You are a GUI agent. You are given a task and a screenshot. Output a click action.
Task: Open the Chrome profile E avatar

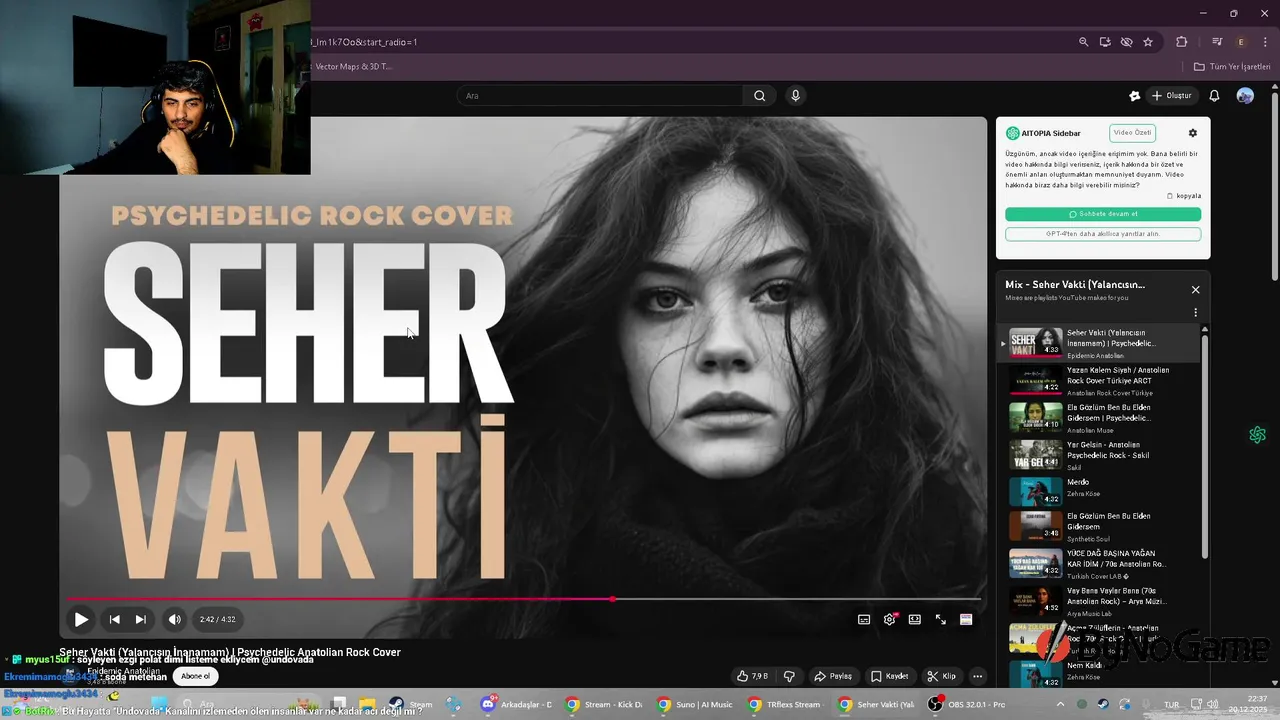(1242, 42)
